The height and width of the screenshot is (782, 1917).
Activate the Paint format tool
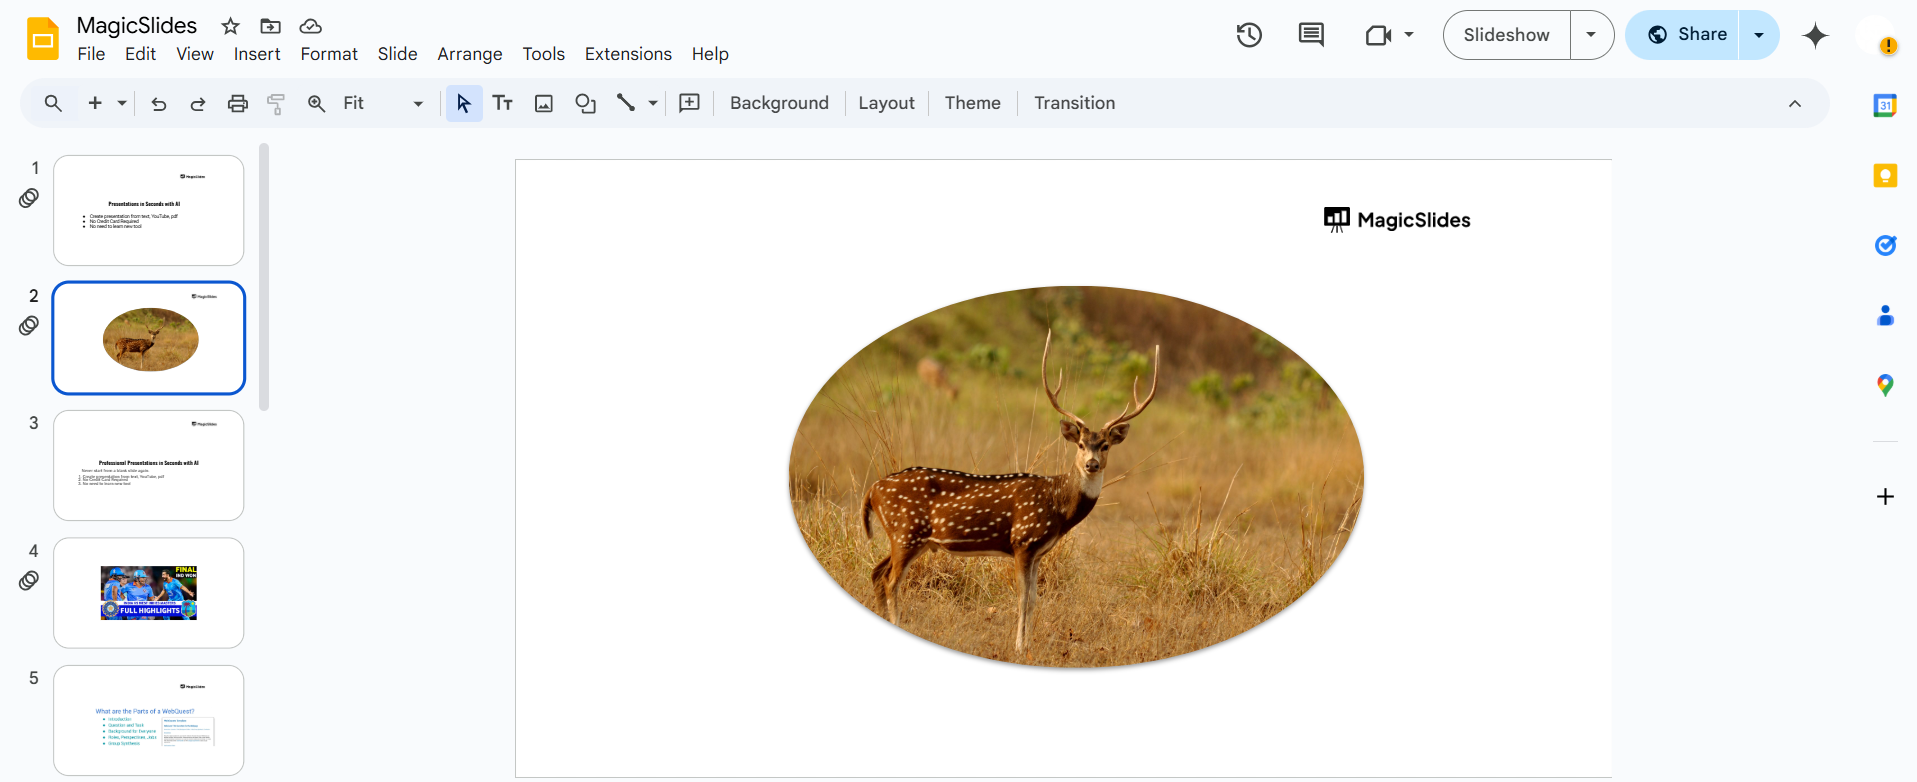[x=276, y=103]
